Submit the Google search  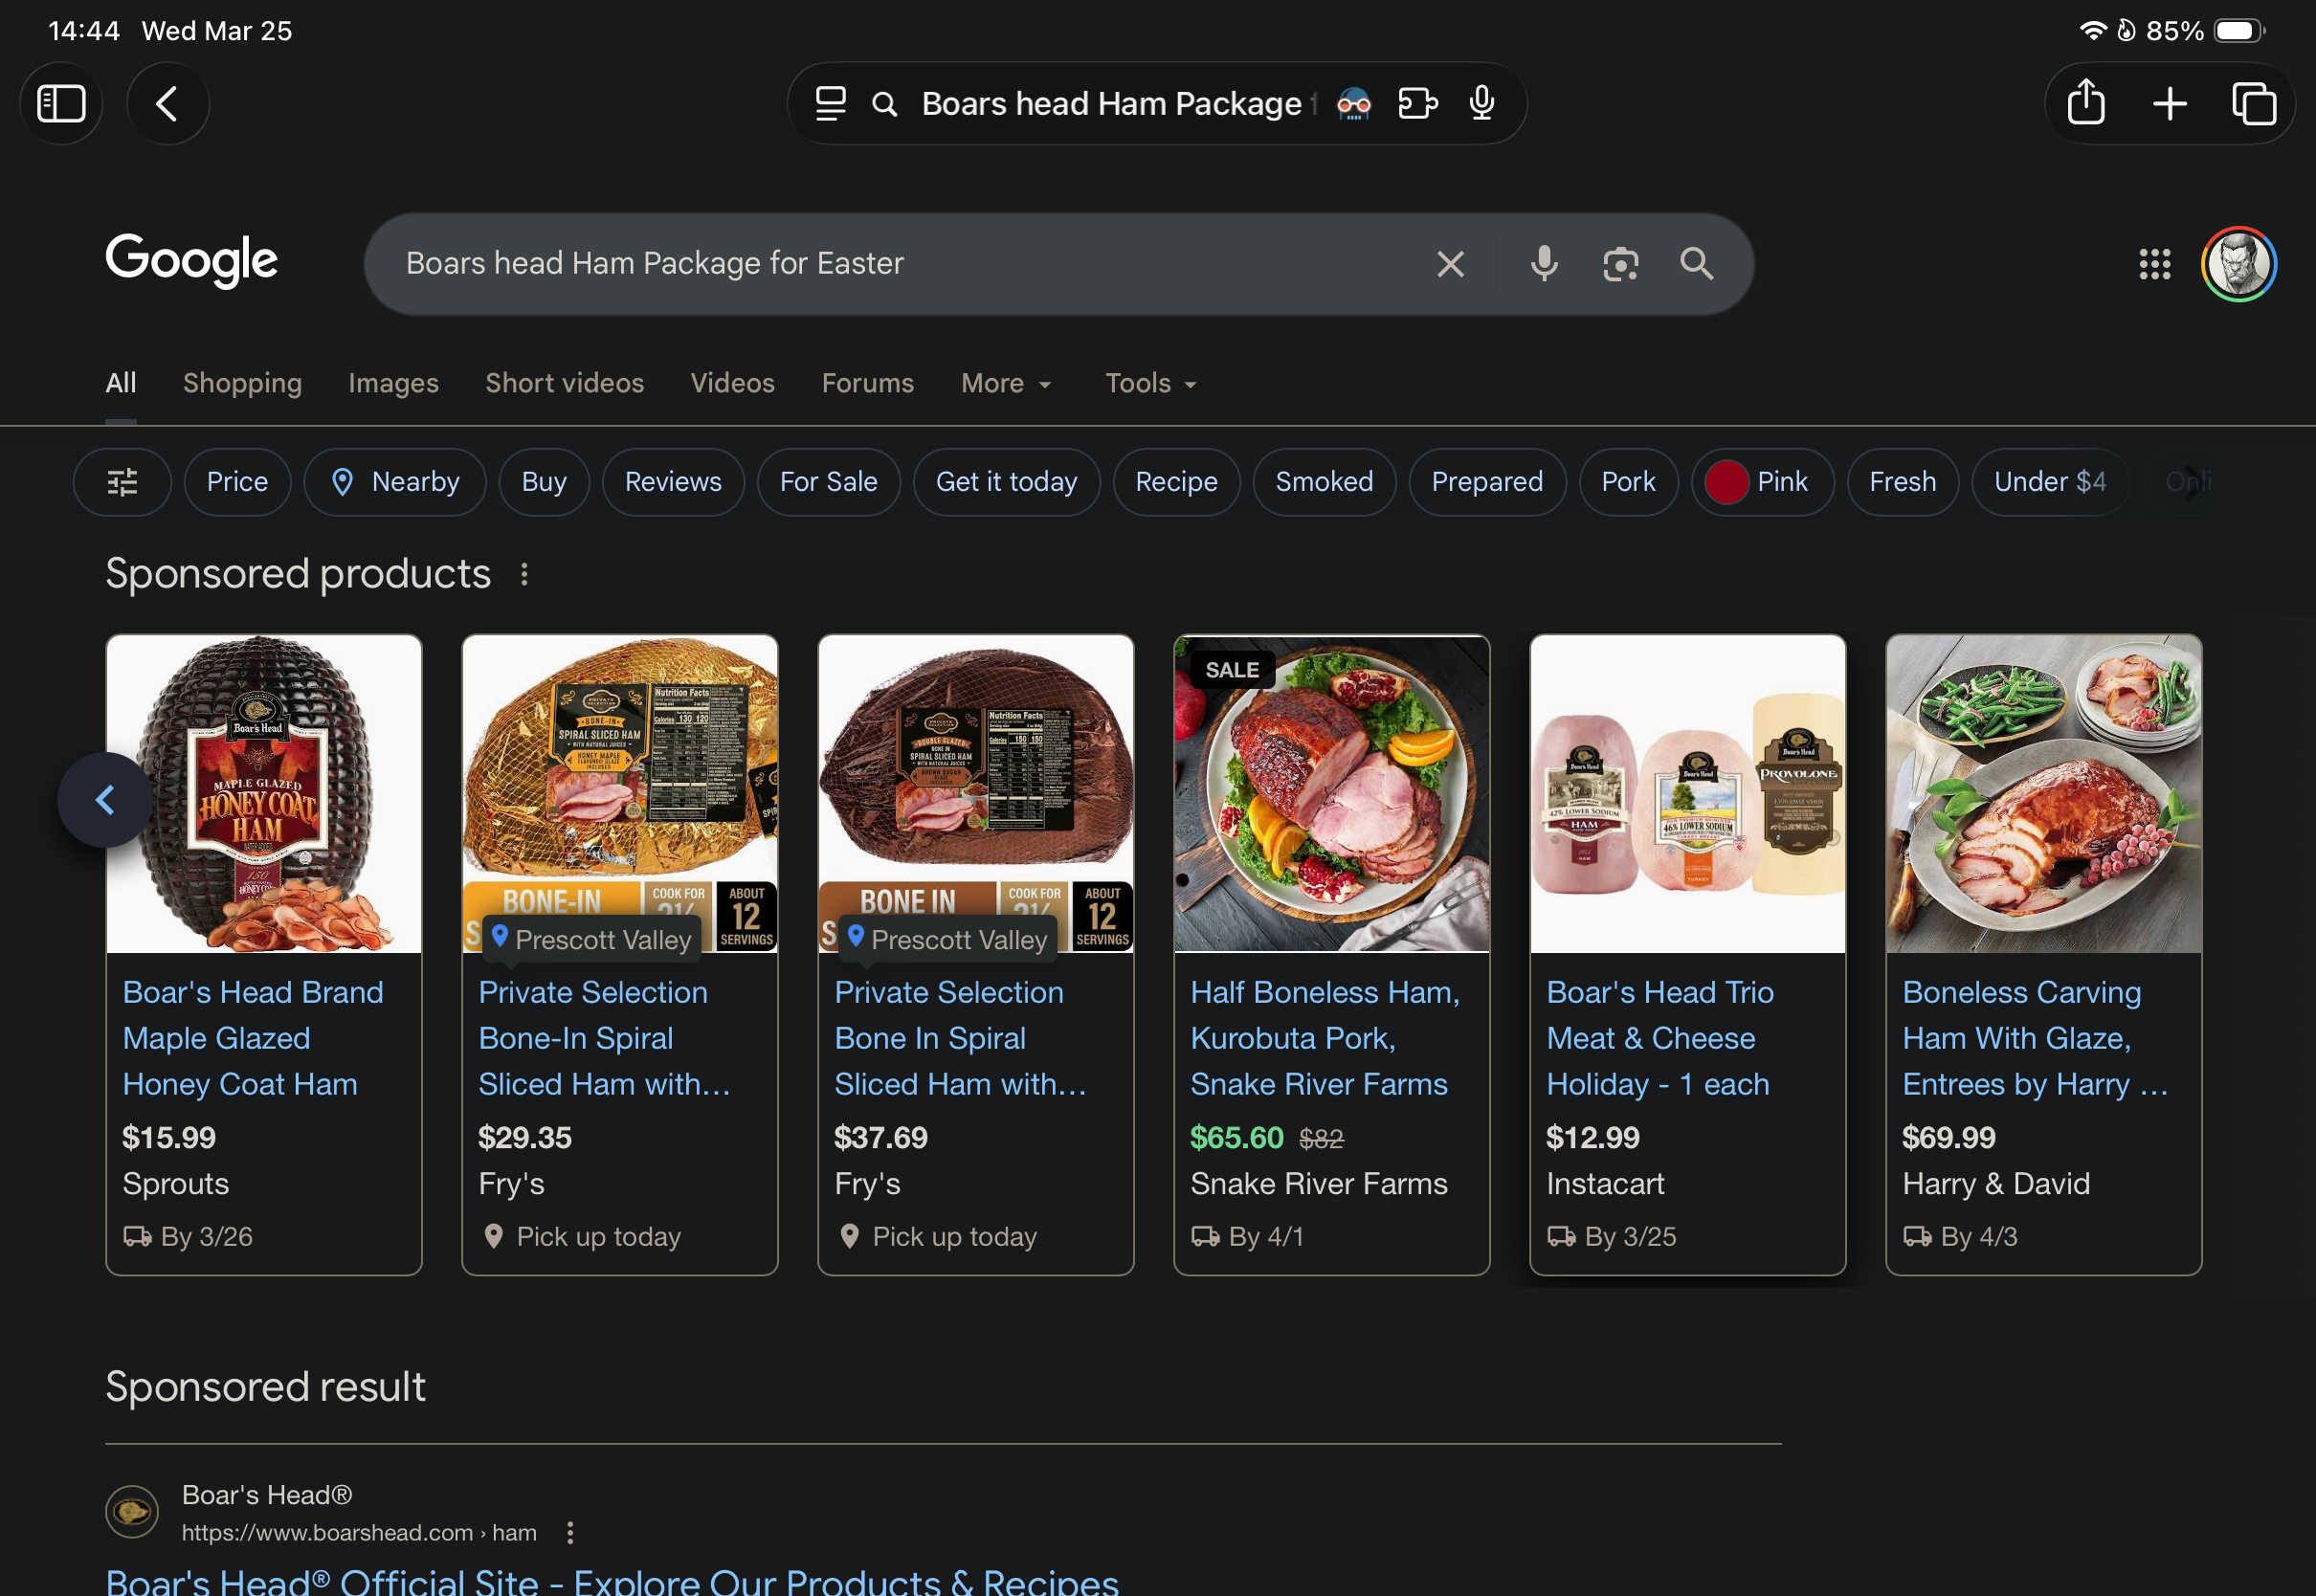1697,264
